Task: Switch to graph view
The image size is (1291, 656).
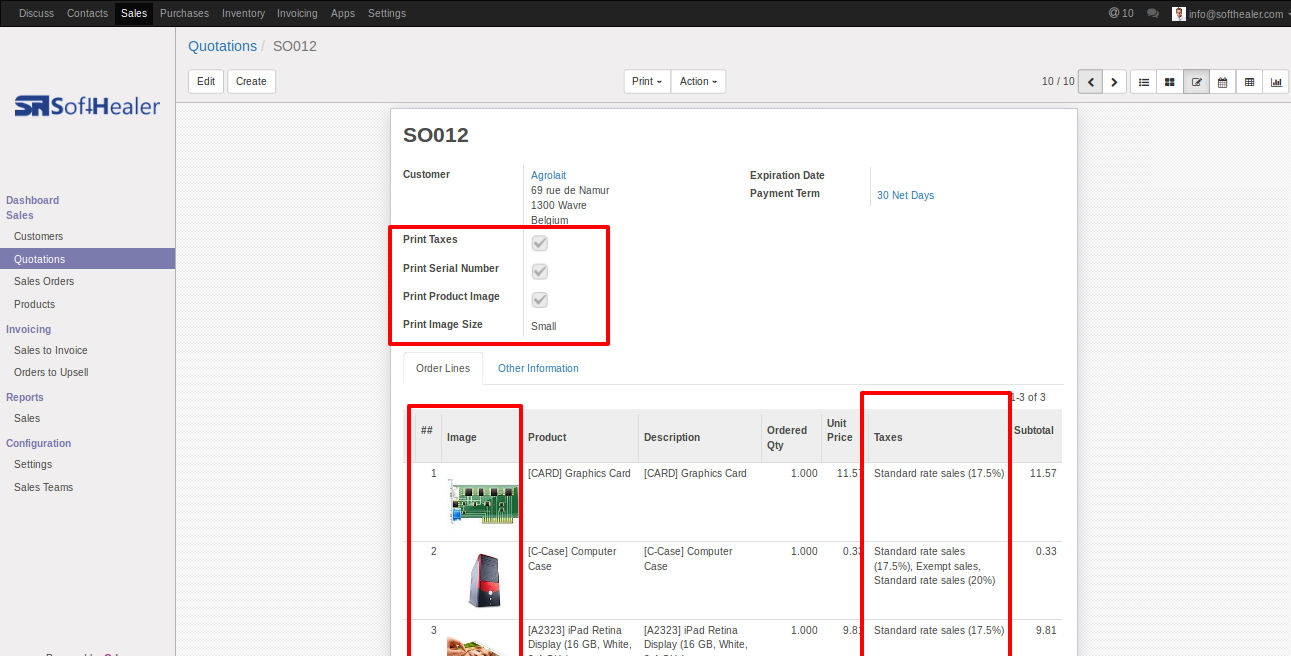Action: click(1276, 82)
